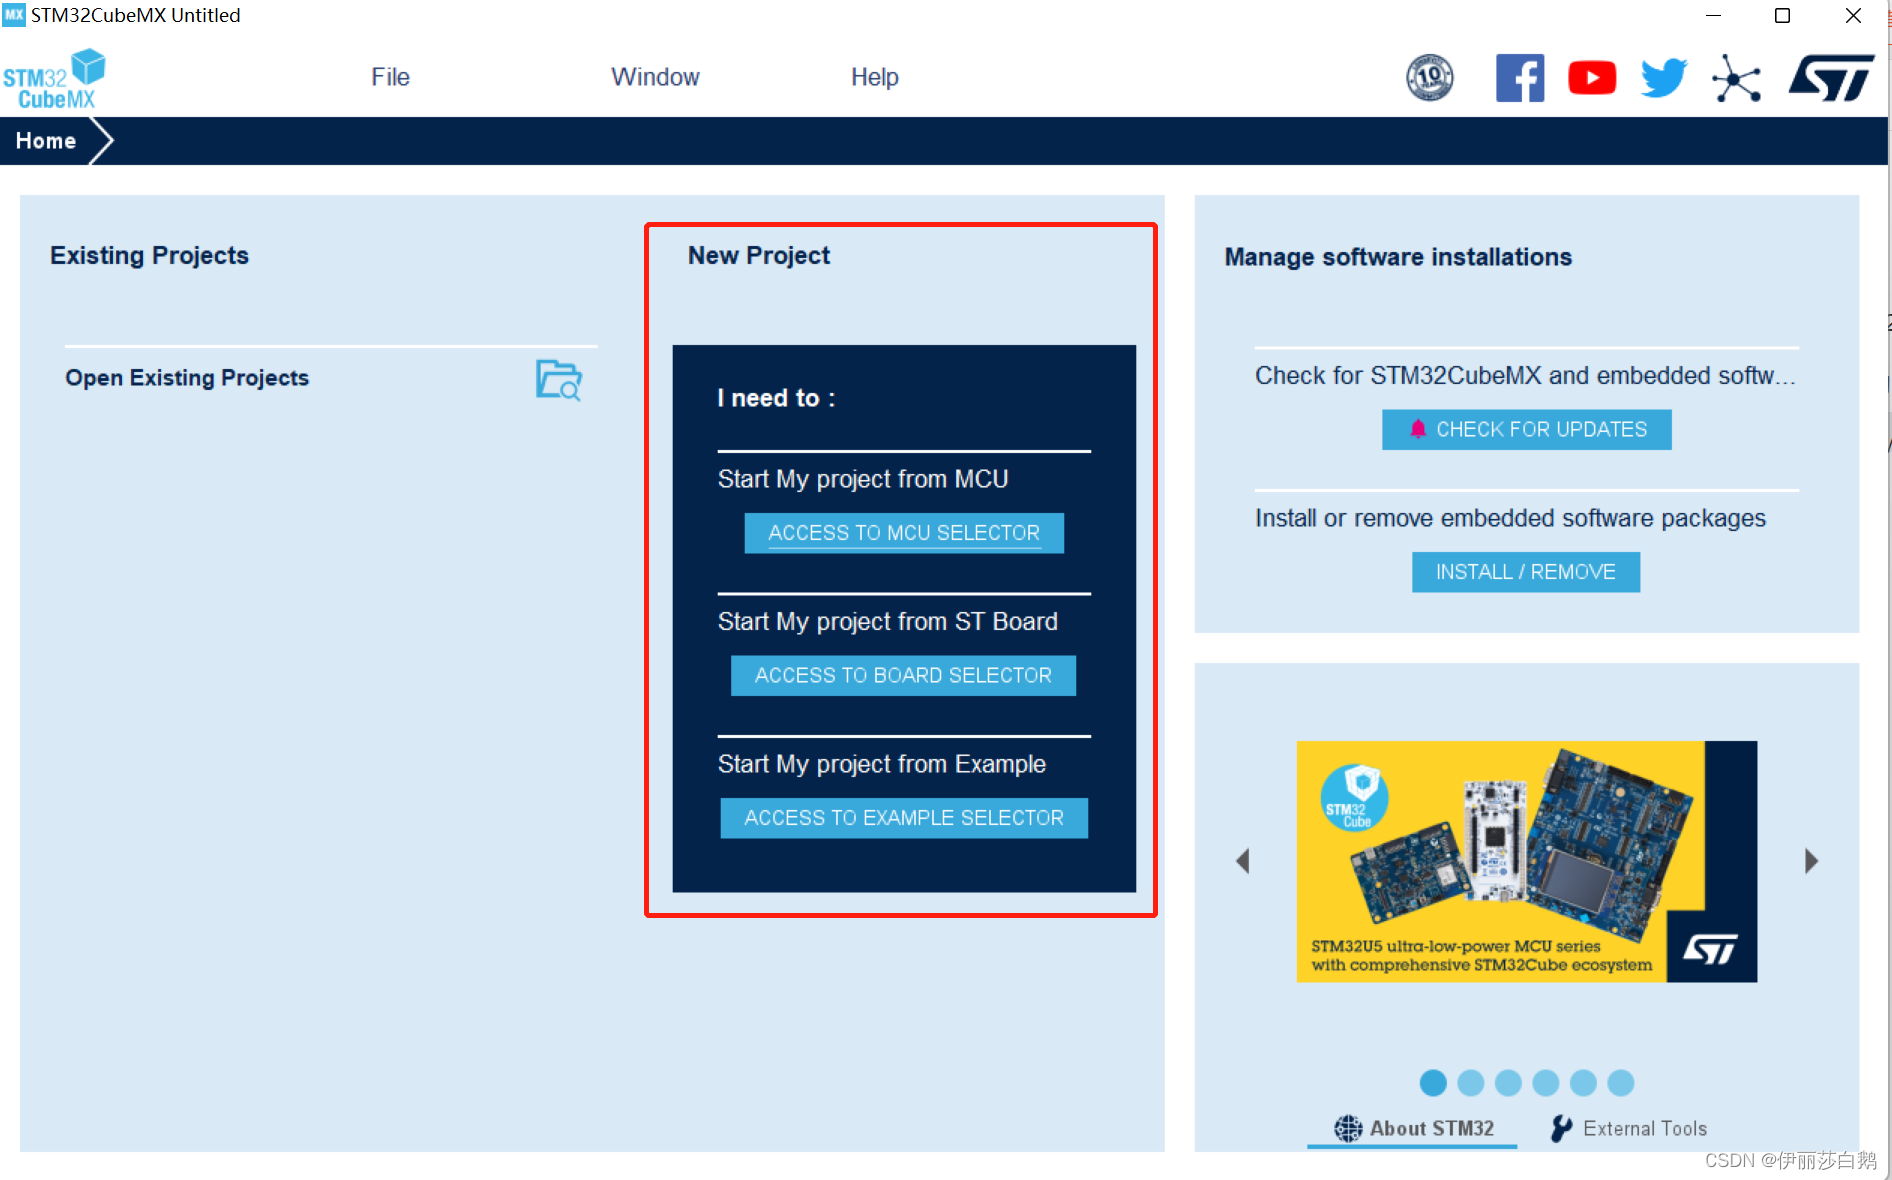Close the STM32CubeMX window
Image resolution: width=1892 pixels, height=1180 pixels.
pos(1853,15)
